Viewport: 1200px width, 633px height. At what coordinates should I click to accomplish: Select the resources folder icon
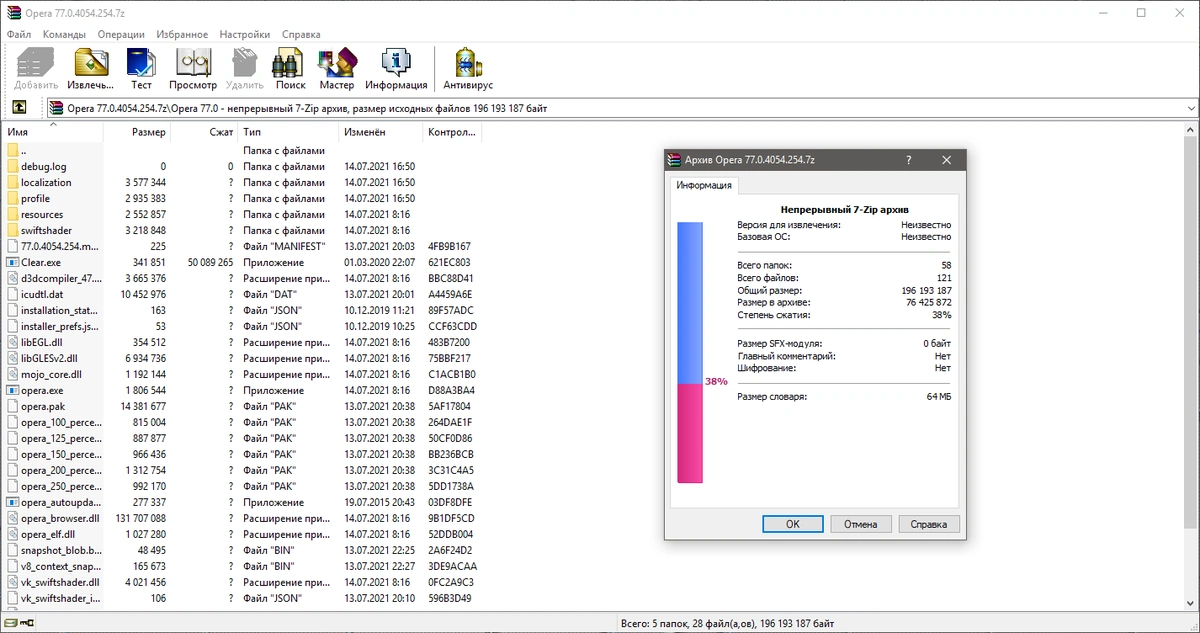point(12,214)
